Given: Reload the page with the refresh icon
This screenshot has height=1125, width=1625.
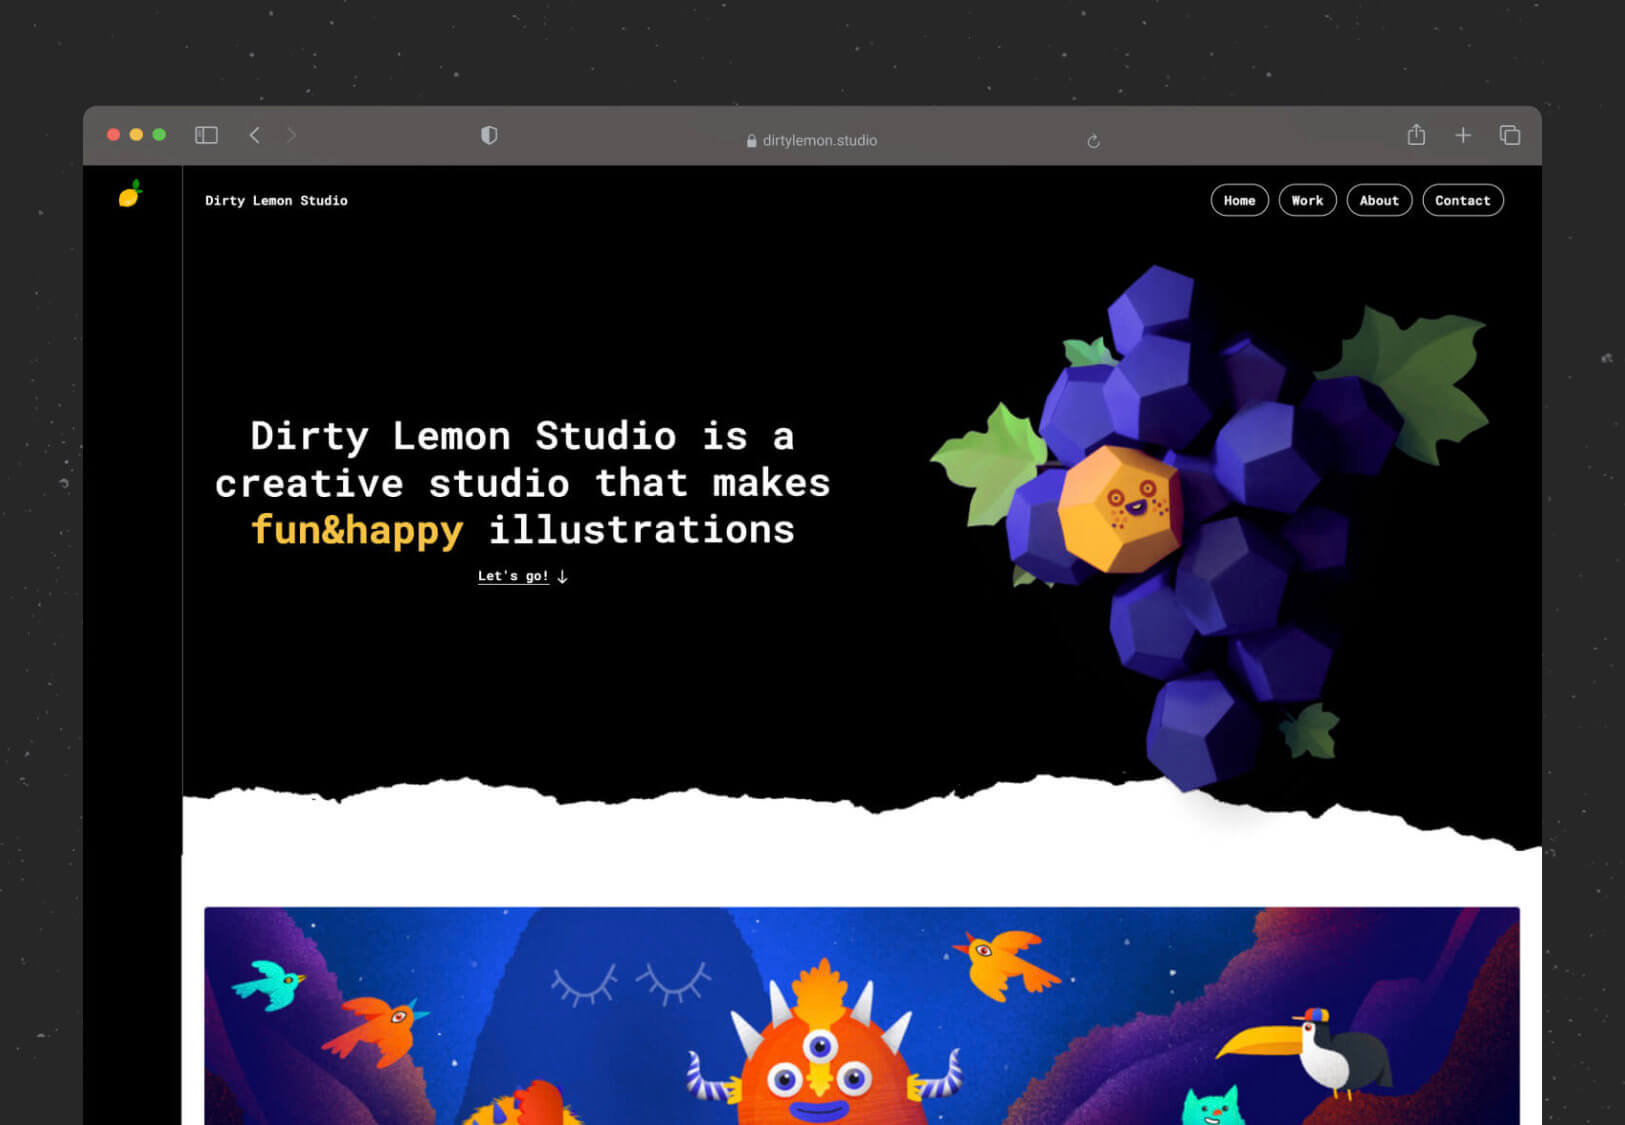Looking at the screenshot, I should pyautogui.click(x=1094, y=141).
